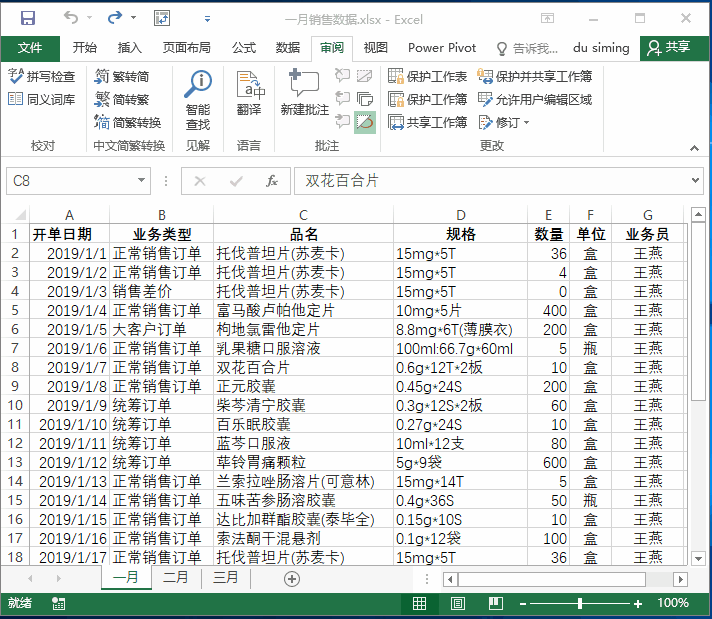The width and height of the screenshot is (712, 619).
Task: Switch to the 三月 sheet tab
Action: (226, 577)
